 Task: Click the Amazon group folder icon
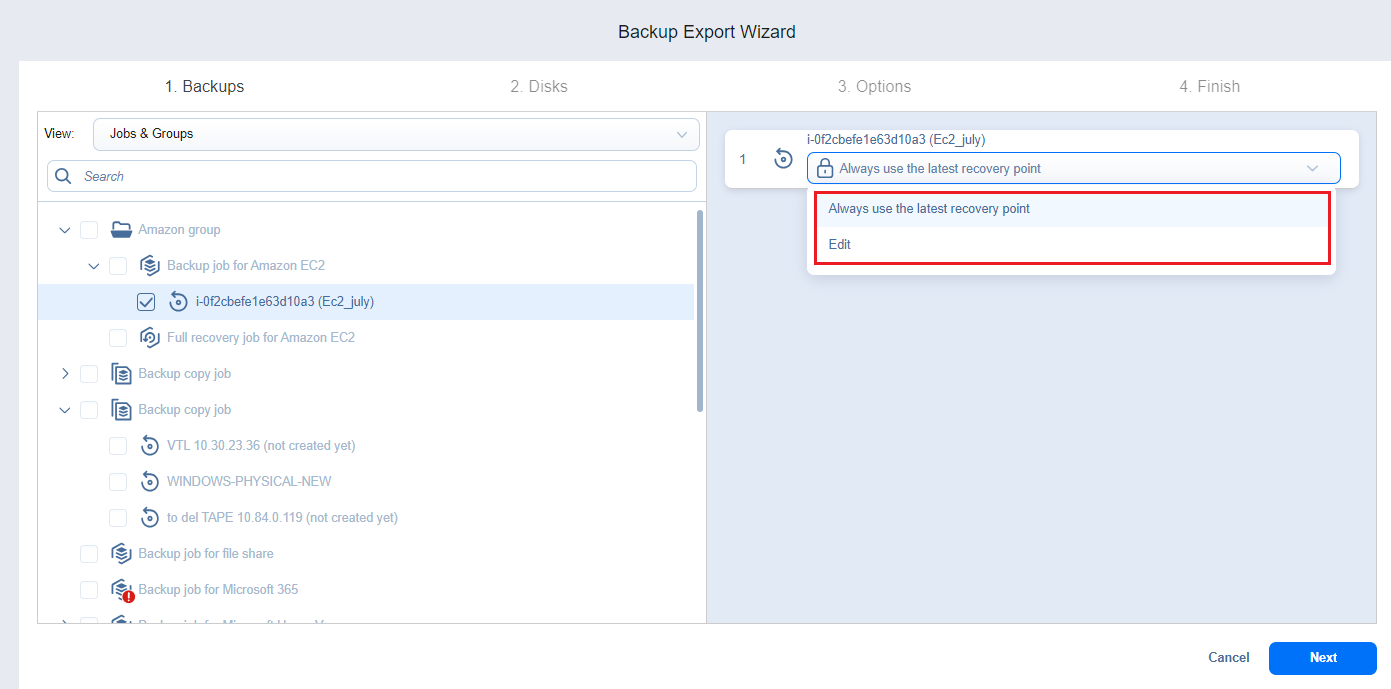click(x=121, y=230)
